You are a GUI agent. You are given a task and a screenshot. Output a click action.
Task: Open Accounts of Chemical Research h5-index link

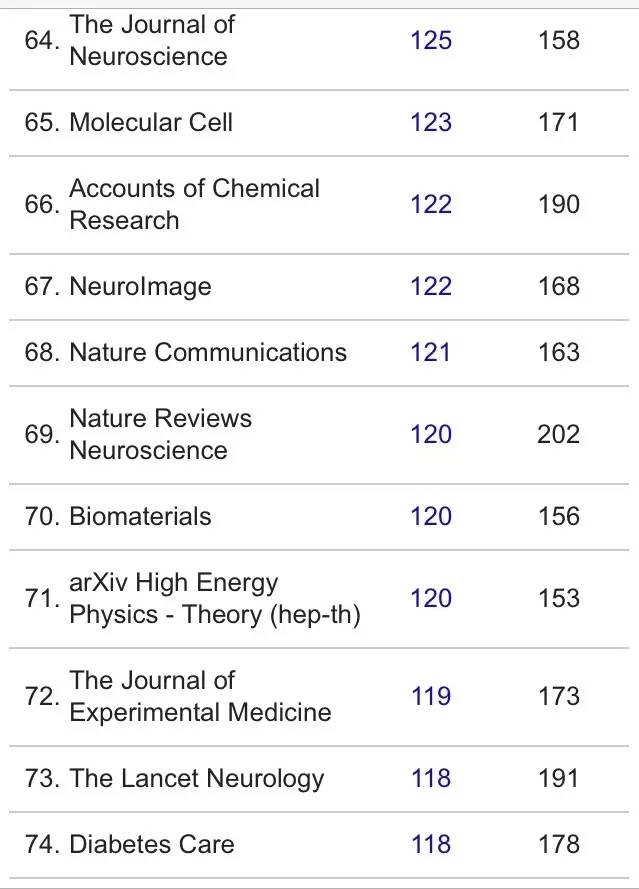point(431,205)
